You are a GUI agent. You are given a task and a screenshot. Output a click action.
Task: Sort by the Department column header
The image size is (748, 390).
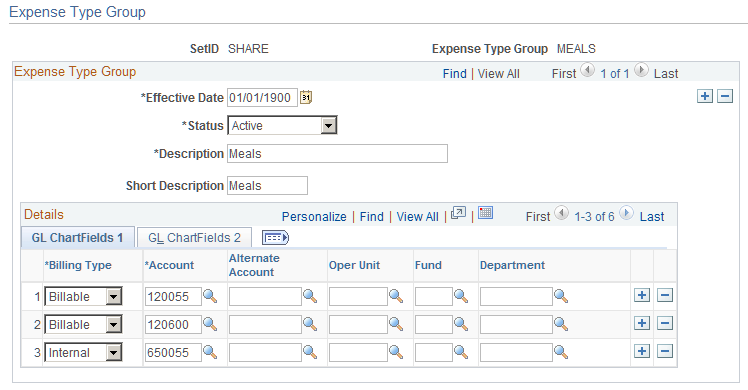click(512, 265)
